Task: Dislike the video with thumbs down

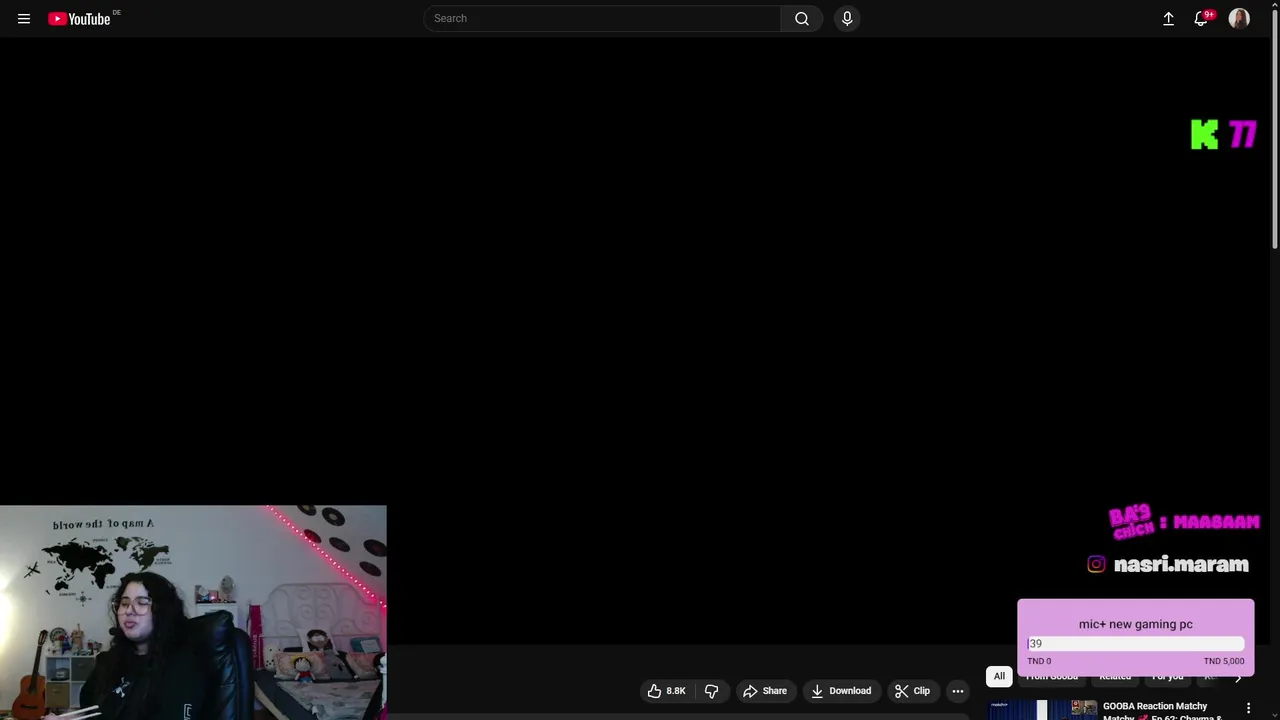Action: 712,691
